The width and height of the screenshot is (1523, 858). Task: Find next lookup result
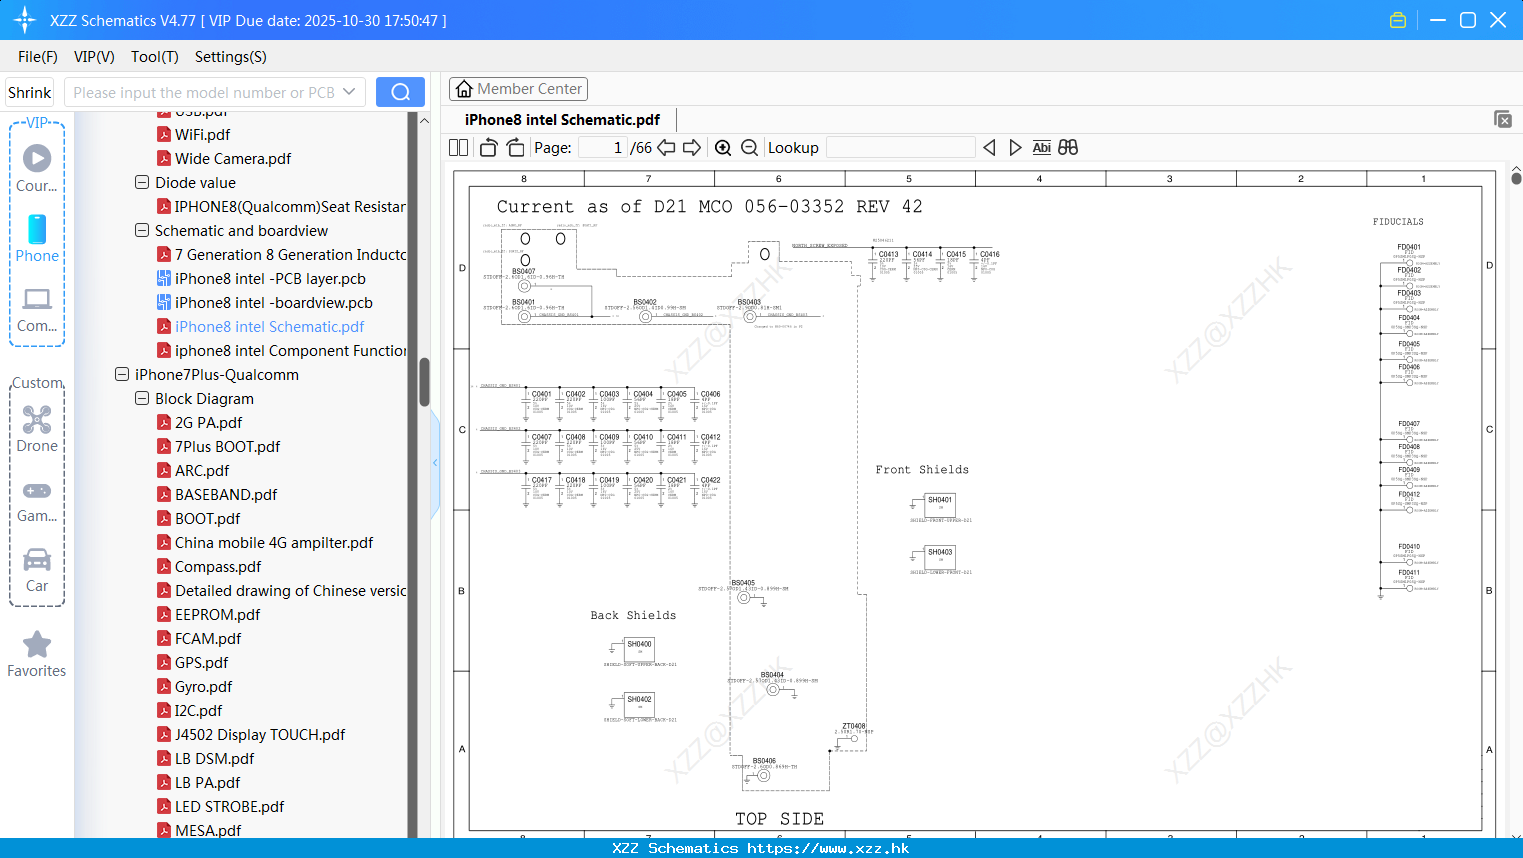point(1015,147)
